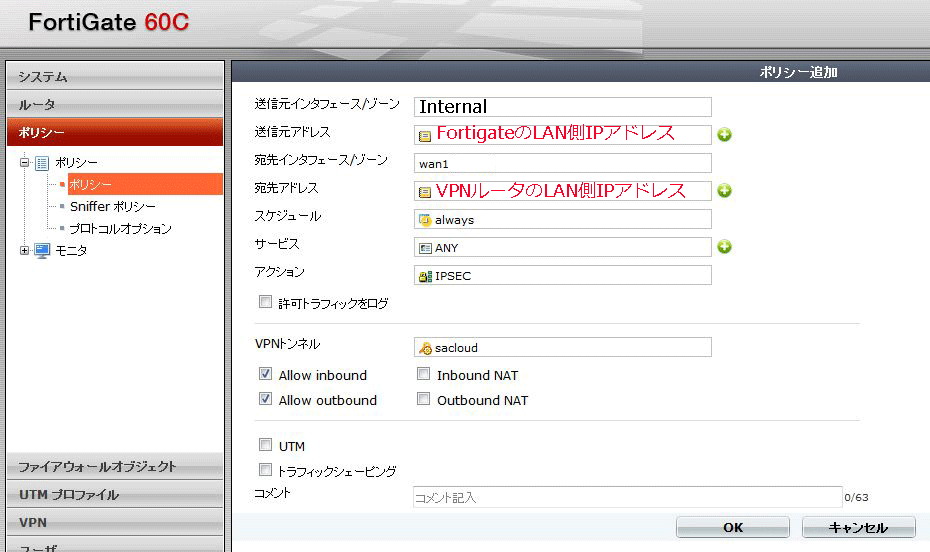Viewport: 930px width, 552px height.
Task: Enable 許可トラフィックをログ checkbox
Action: click(x=265, y=302)
